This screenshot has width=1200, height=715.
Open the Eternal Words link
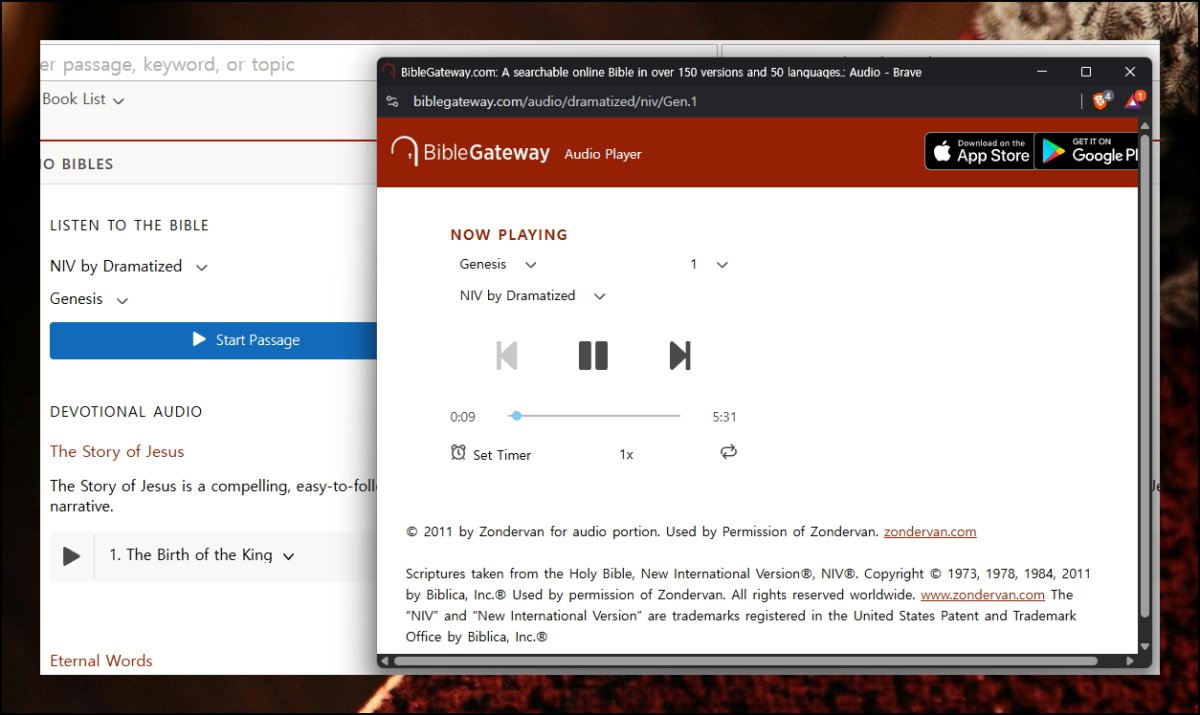101,661
